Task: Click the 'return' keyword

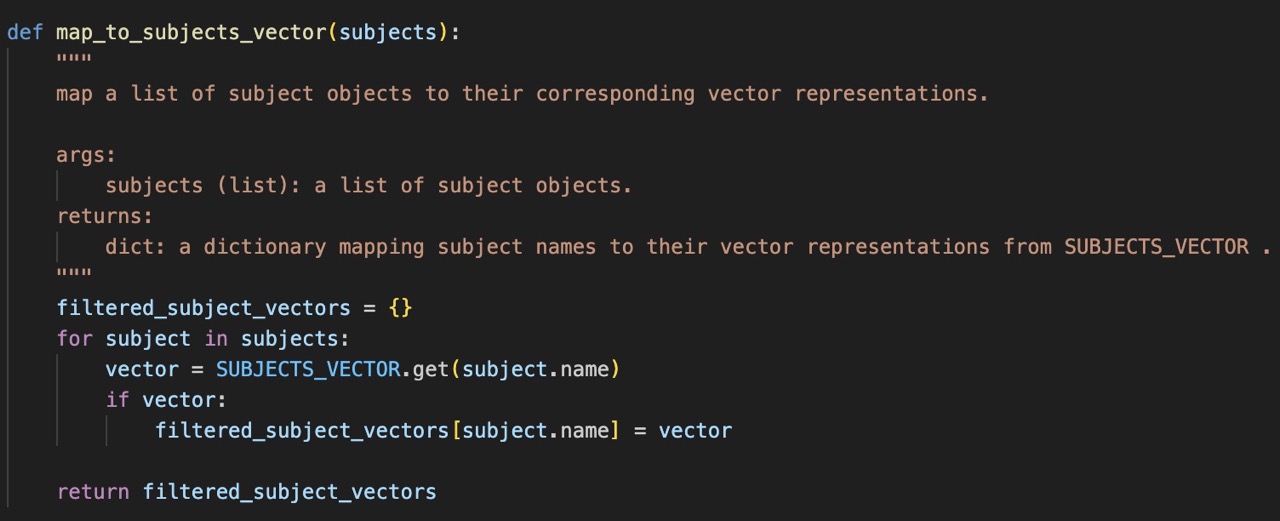Action: (x=93, y=492)
